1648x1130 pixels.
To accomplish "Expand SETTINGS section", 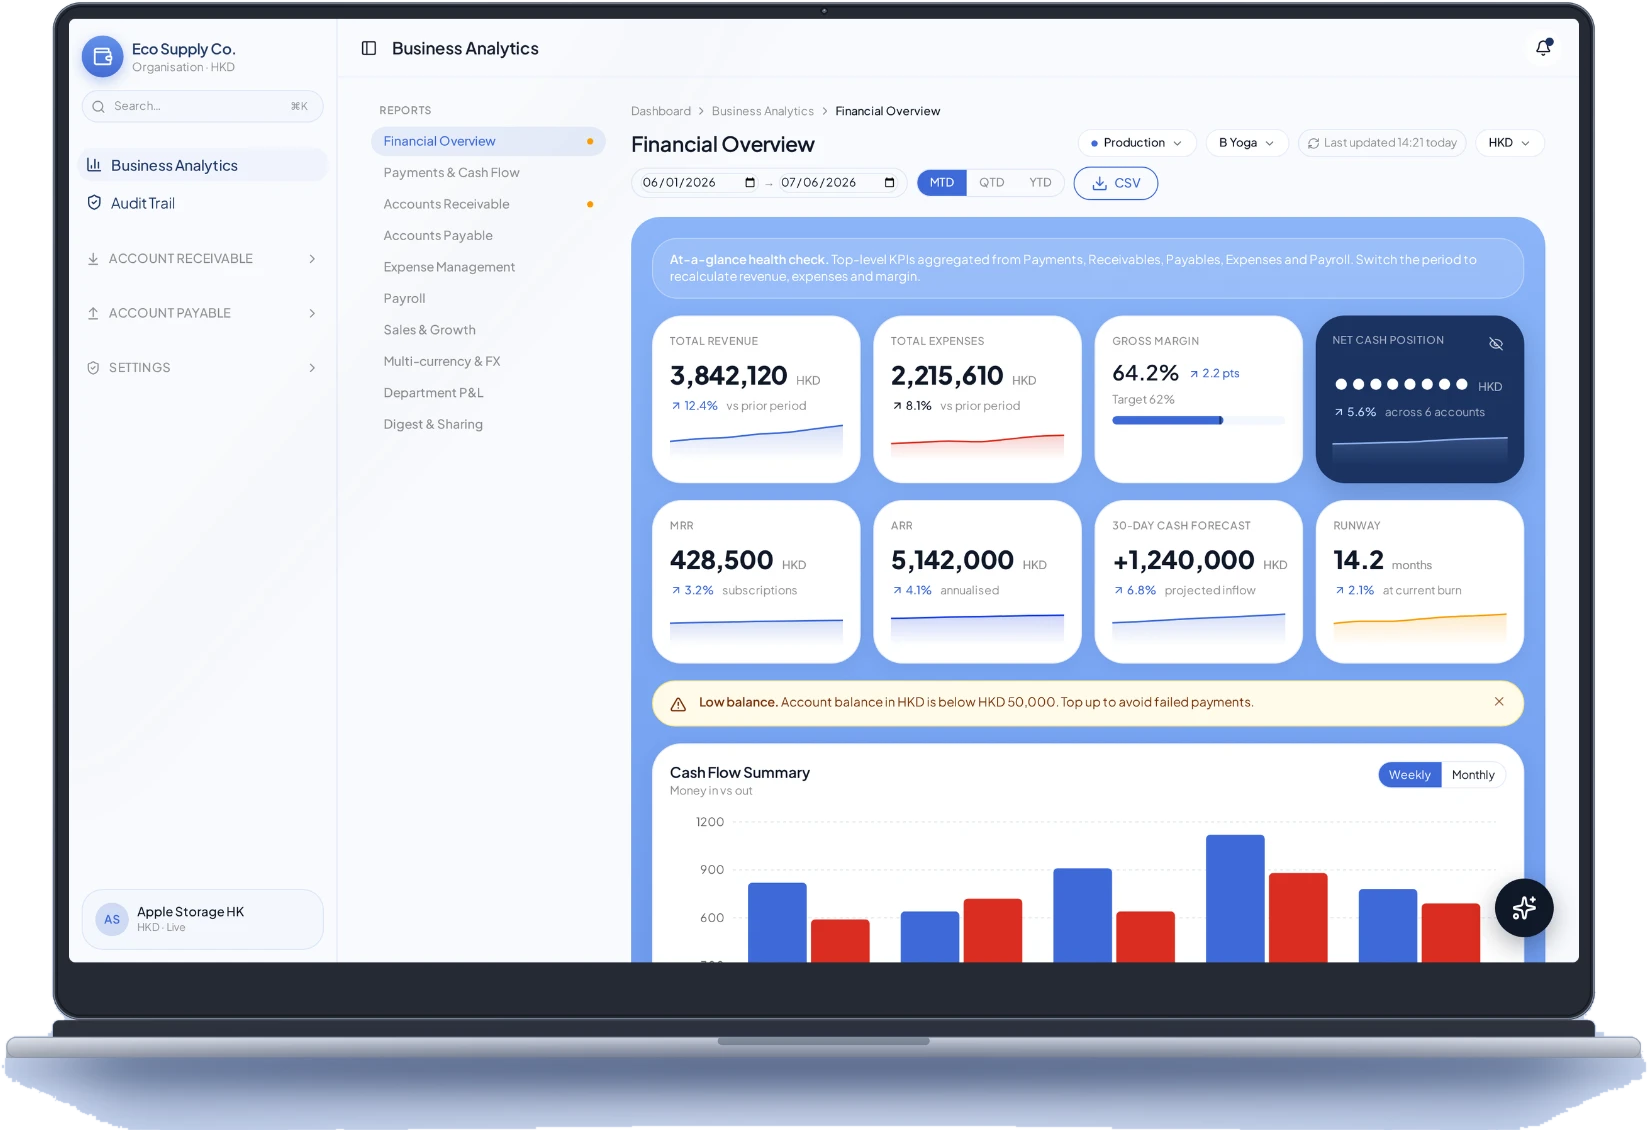I will coord(203,368).
